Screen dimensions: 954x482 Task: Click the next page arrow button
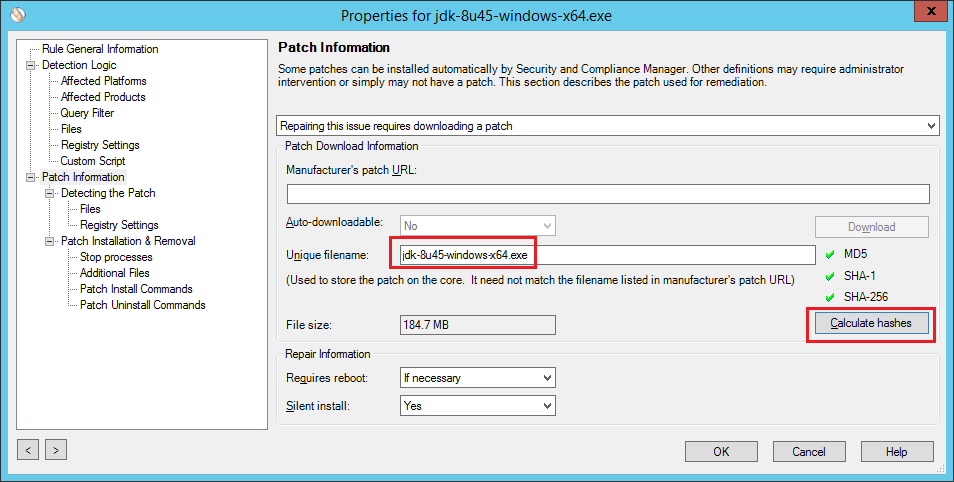click(x=56, y=451)
